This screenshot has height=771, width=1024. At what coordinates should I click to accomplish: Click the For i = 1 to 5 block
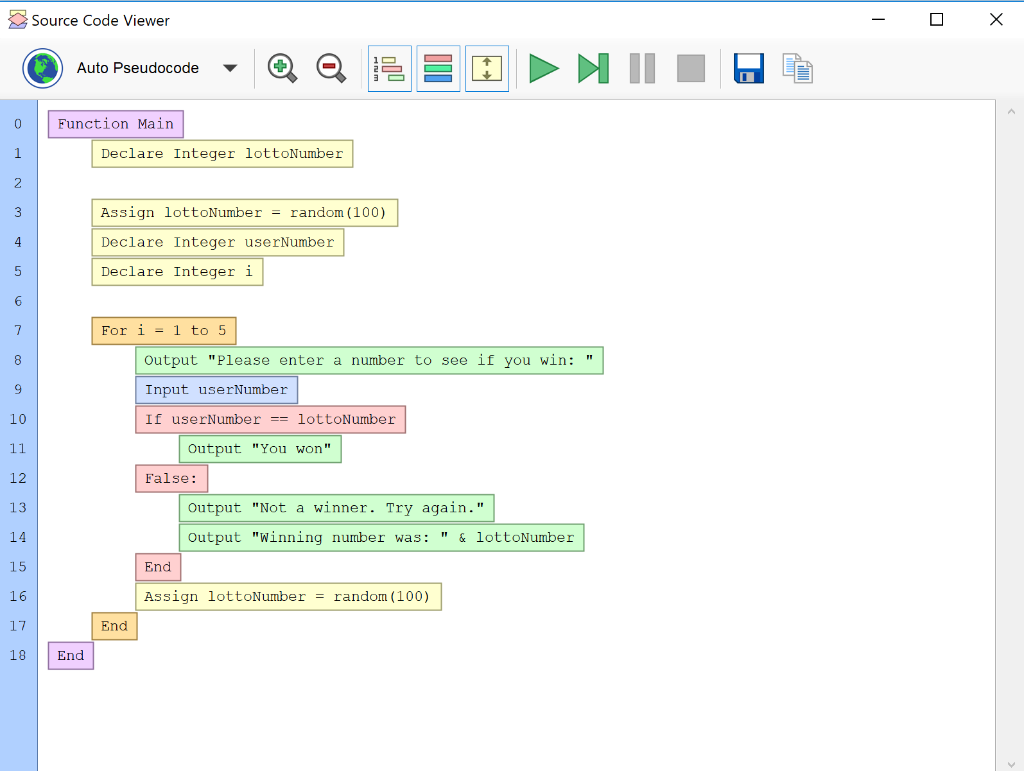point(164,331)
